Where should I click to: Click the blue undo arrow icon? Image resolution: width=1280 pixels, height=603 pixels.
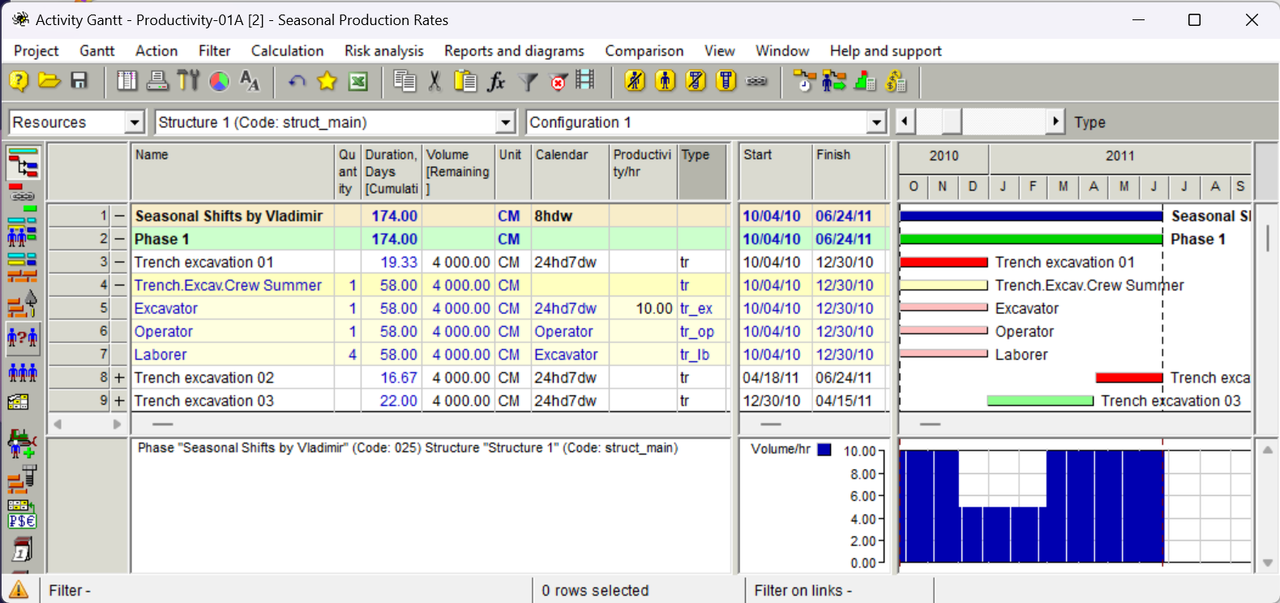tap(297, 82)
